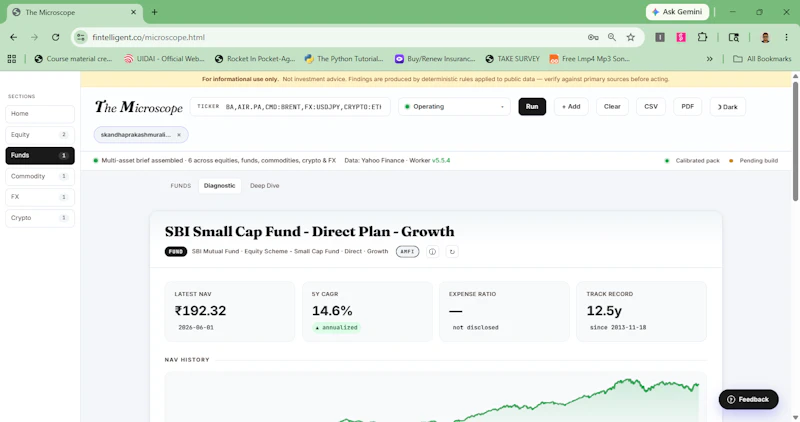Screen dimensions: 800x422
Task: Open the UIDAI Official Web bookmark
Action: click(164, 59)
